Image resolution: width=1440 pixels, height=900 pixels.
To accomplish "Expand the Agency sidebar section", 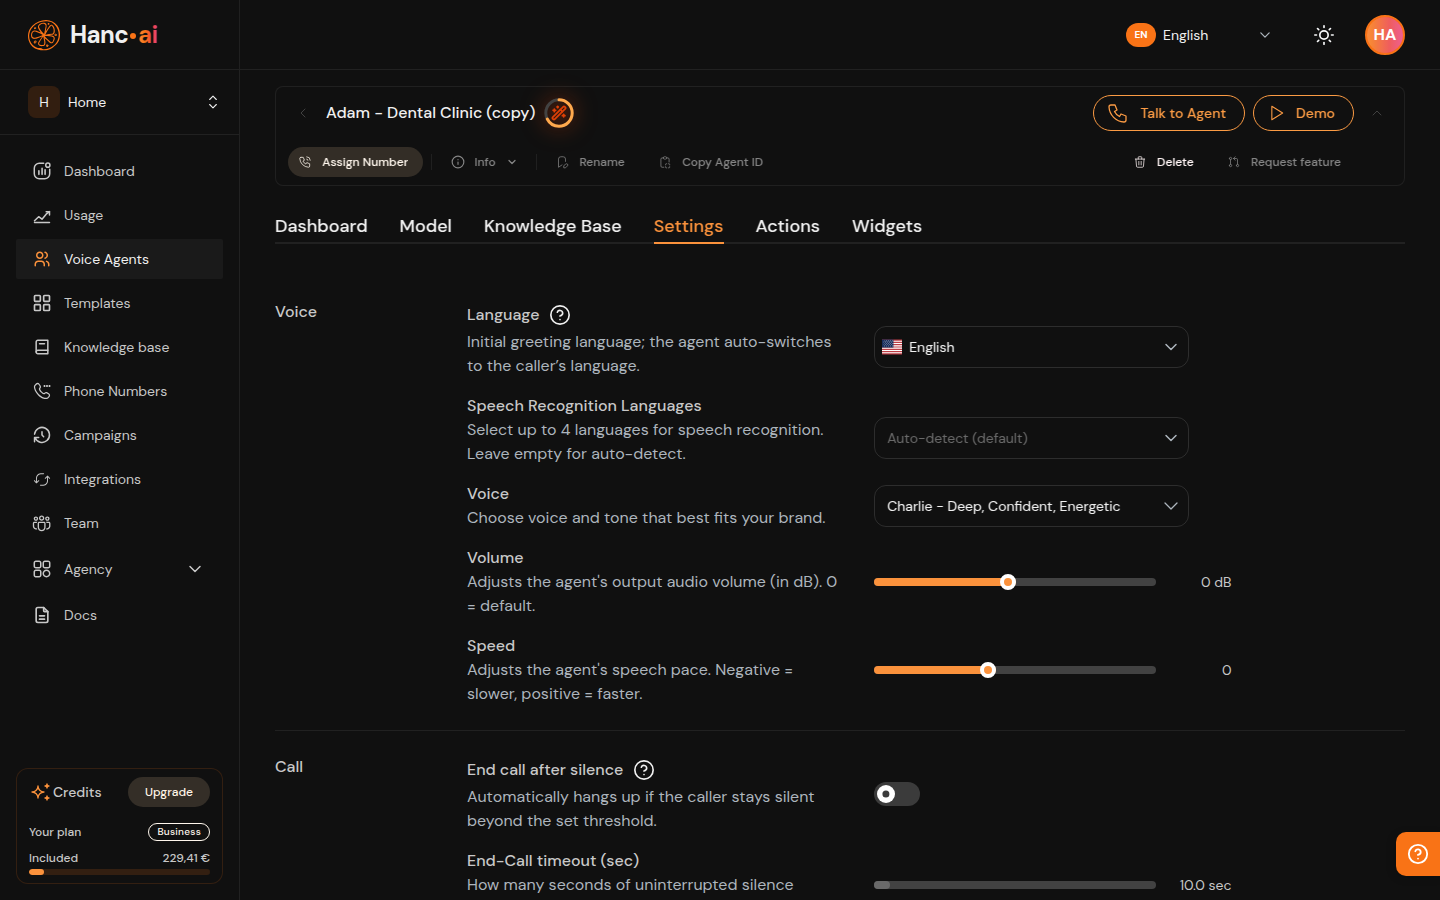I will point(195,569).
